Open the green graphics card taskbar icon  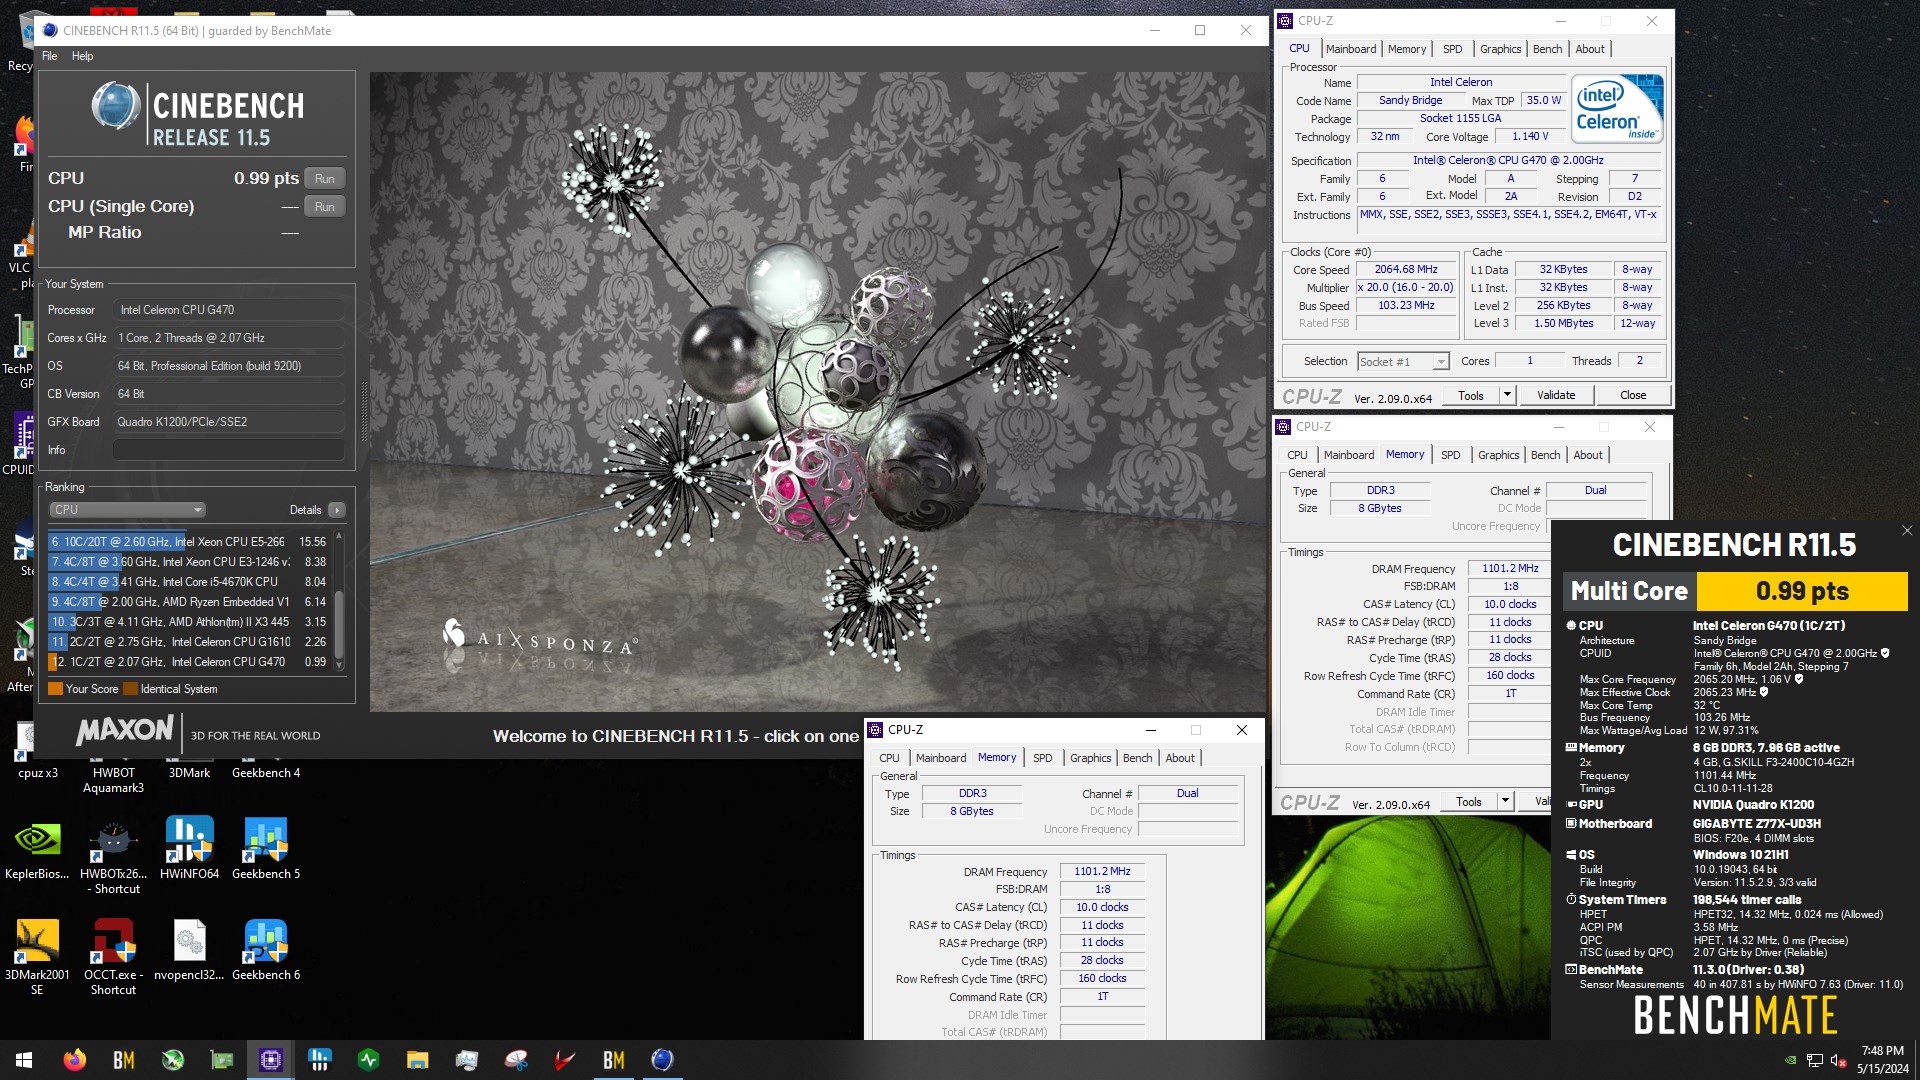pos(222,1060)
